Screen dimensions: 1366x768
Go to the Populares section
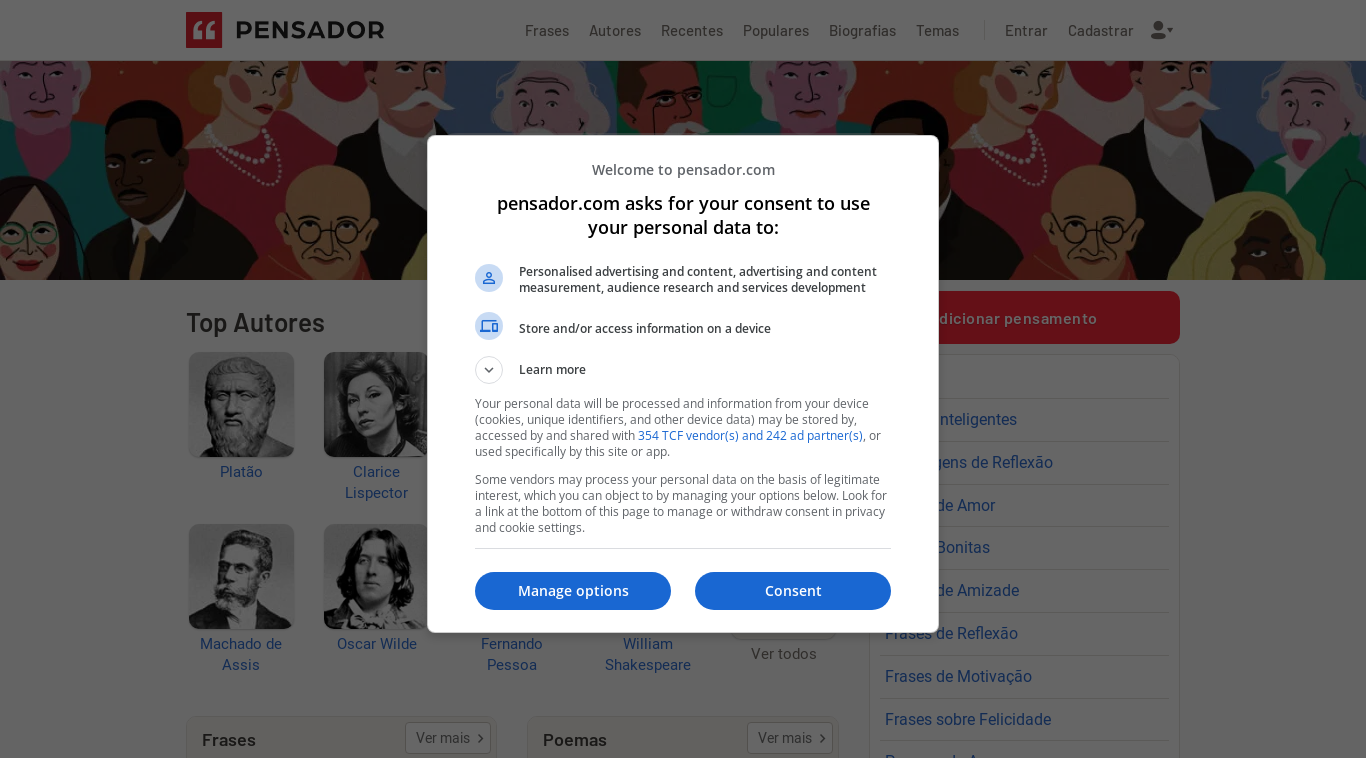click(776, 31)
